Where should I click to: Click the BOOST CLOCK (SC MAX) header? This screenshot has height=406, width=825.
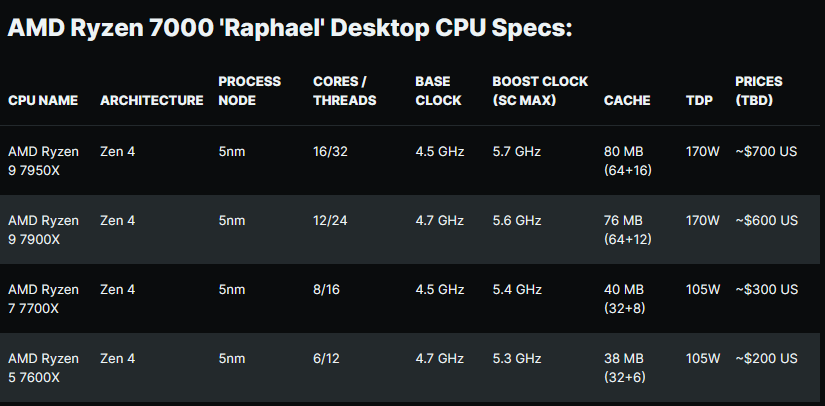click(x=540, y=91)
